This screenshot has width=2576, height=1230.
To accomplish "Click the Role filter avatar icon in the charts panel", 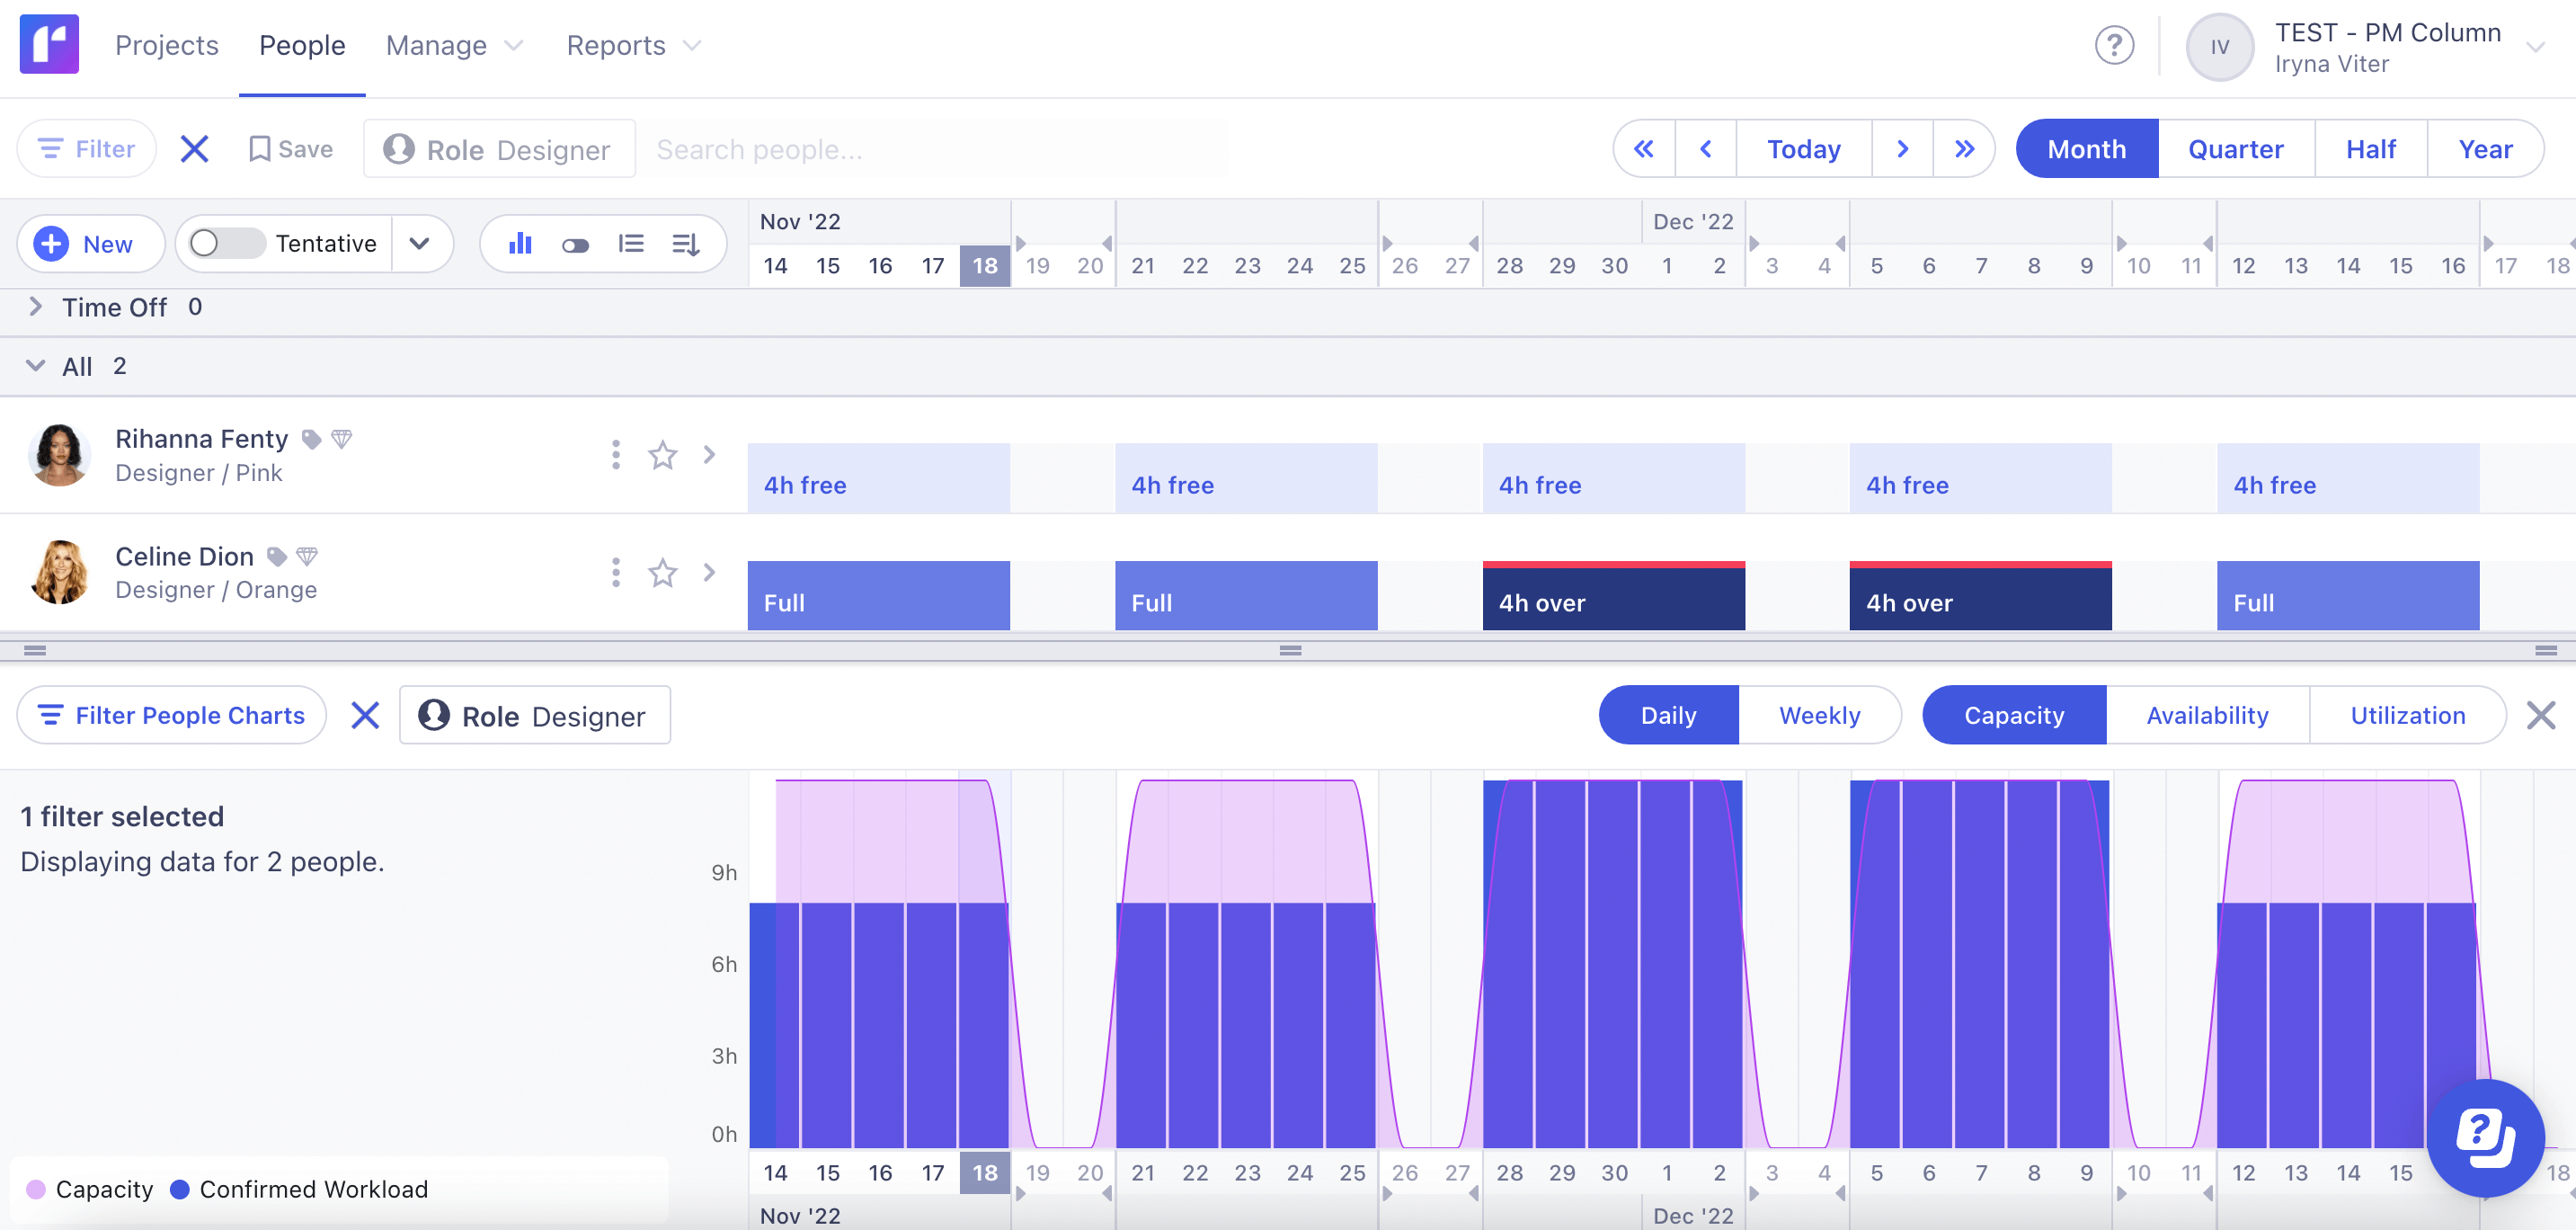I will (436, 715).
